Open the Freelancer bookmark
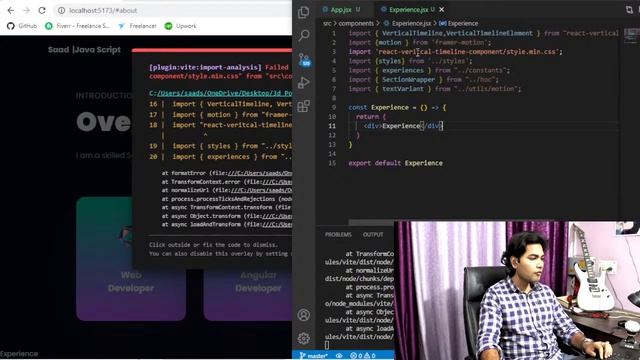The width and height of the screenshot is (640, 360). coord(137,26)
